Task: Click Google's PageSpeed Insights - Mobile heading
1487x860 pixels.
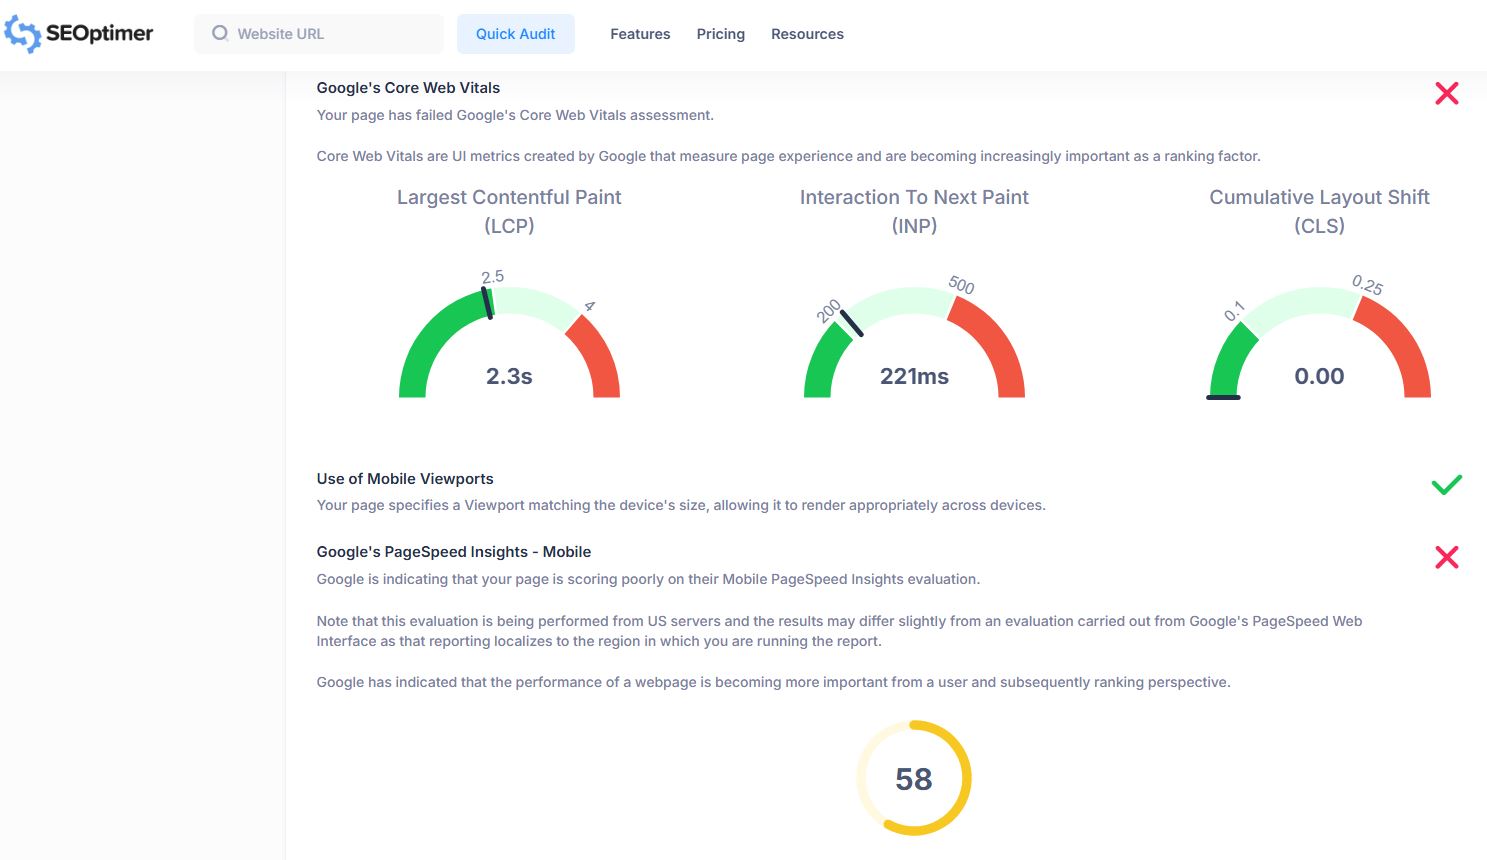Action: pyautogui.click(x=454, y=552)
